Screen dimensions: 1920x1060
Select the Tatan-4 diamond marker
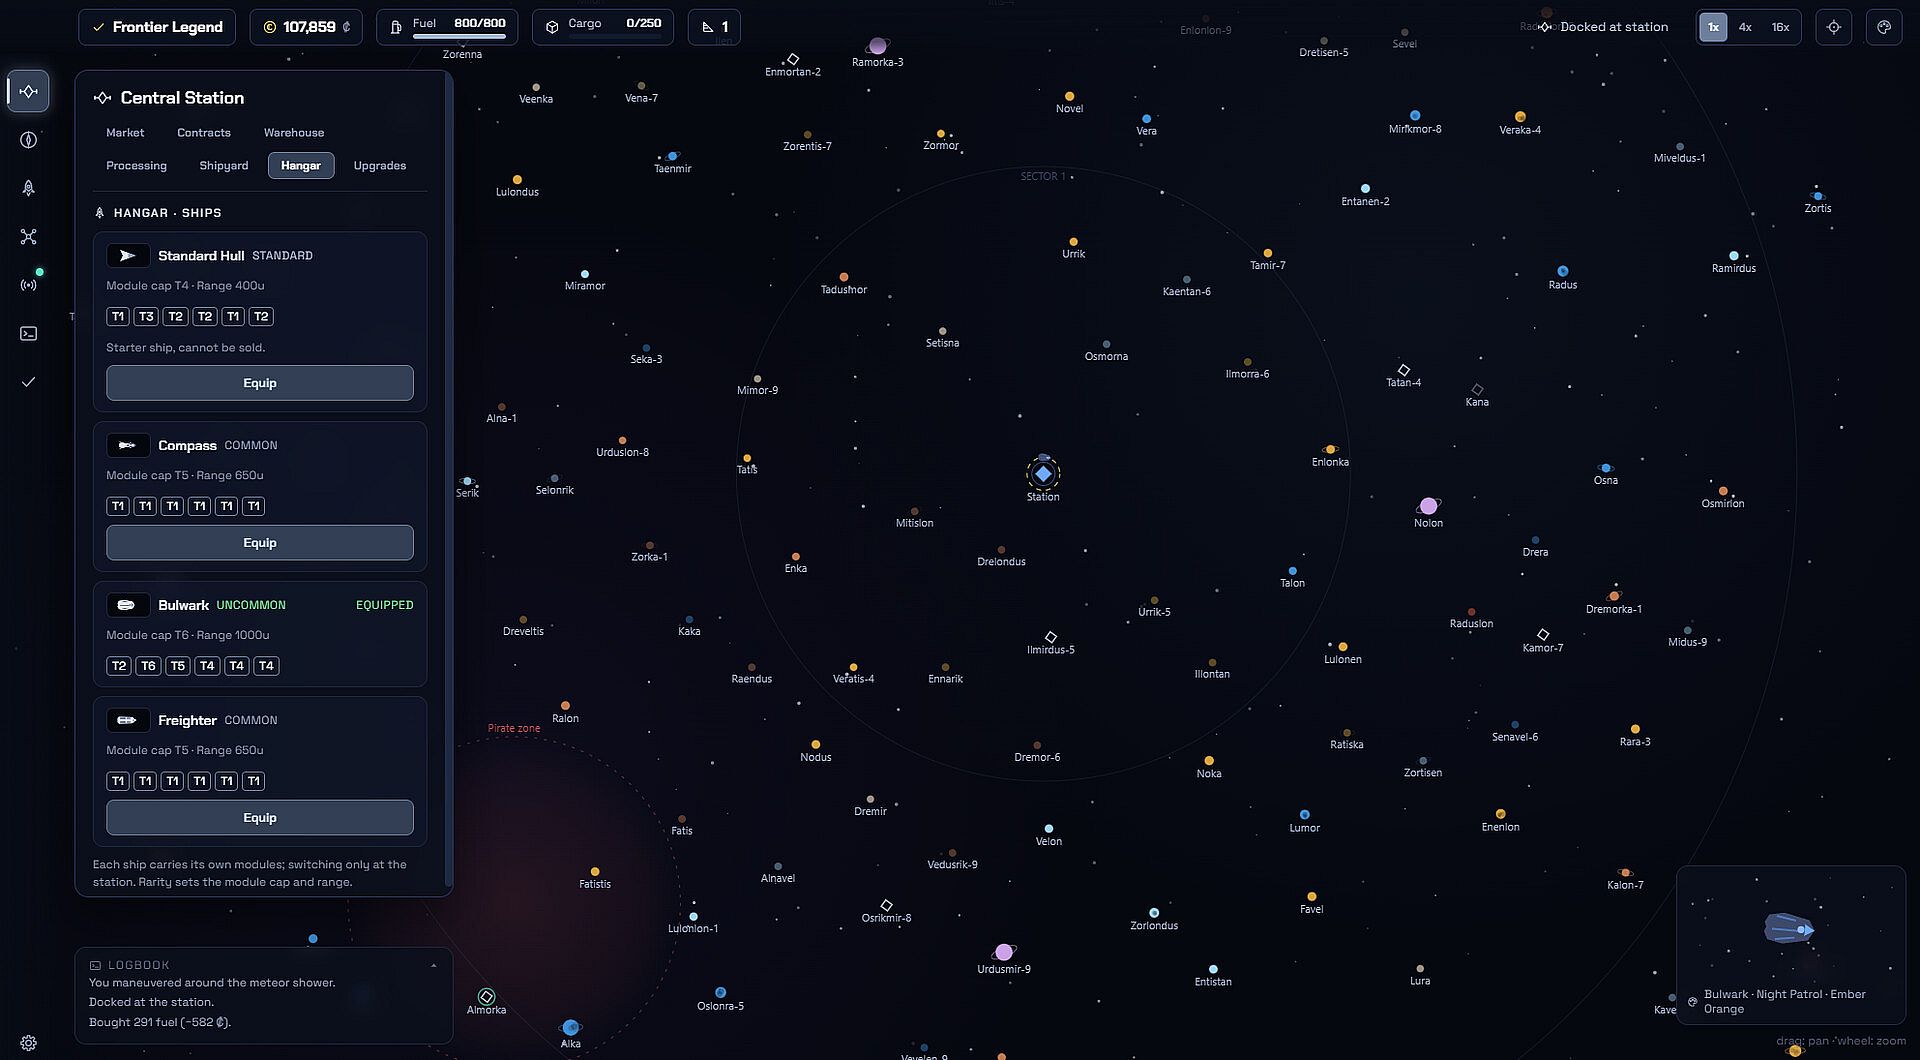[1404, 370]
